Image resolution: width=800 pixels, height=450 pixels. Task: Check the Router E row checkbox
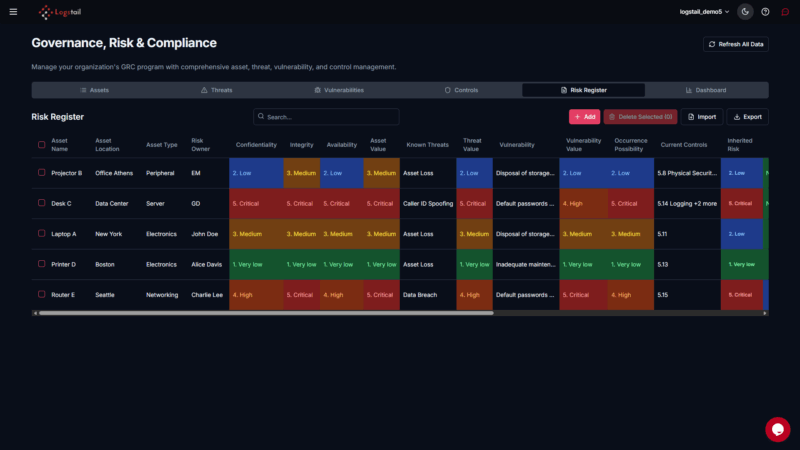pyautogui.click(x=41, y=295)
